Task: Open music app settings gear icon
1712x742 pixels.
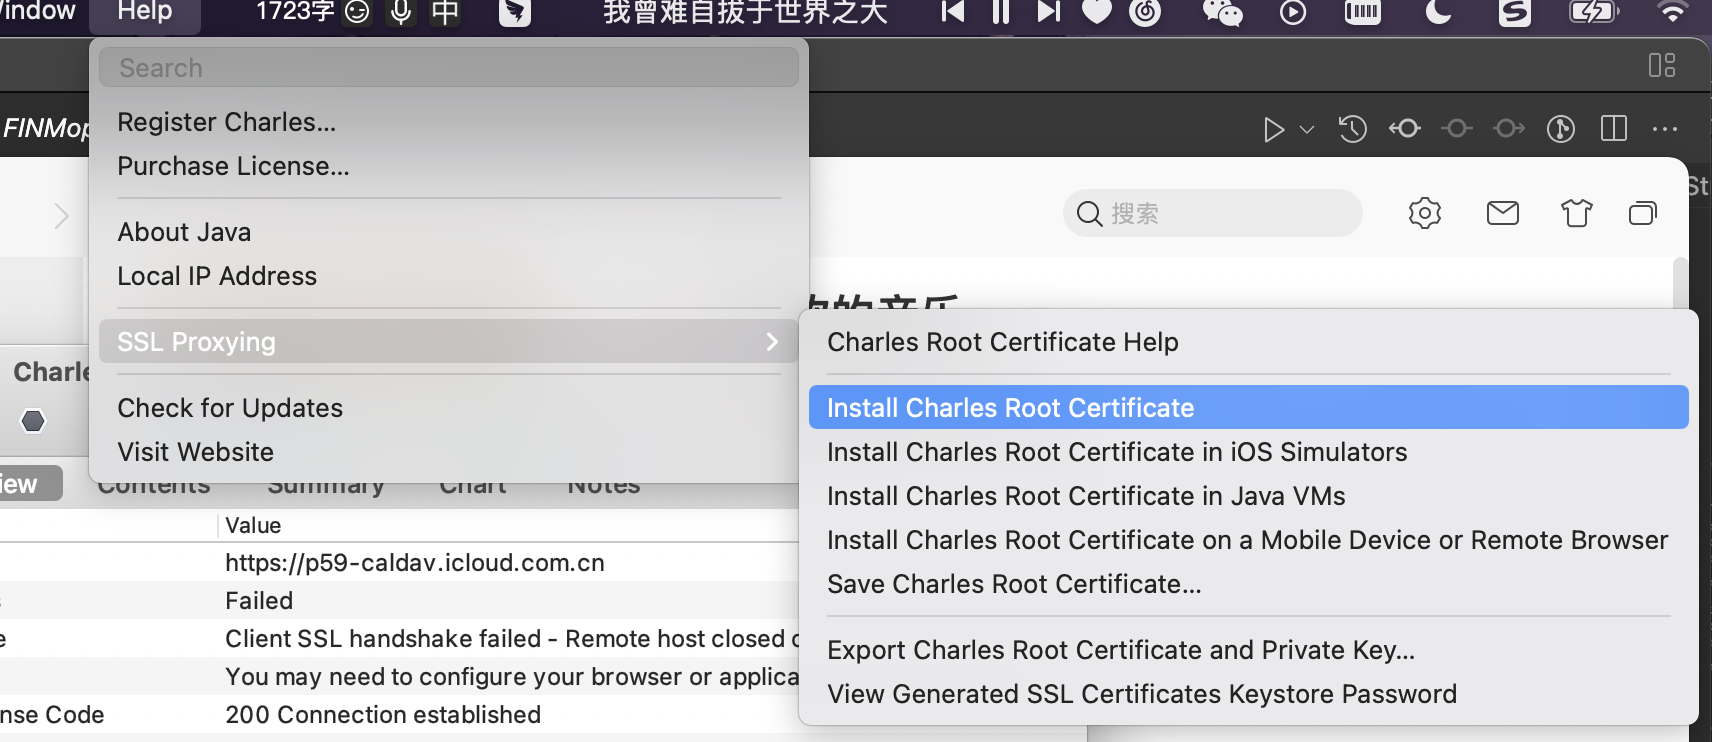Action: 1425,213
